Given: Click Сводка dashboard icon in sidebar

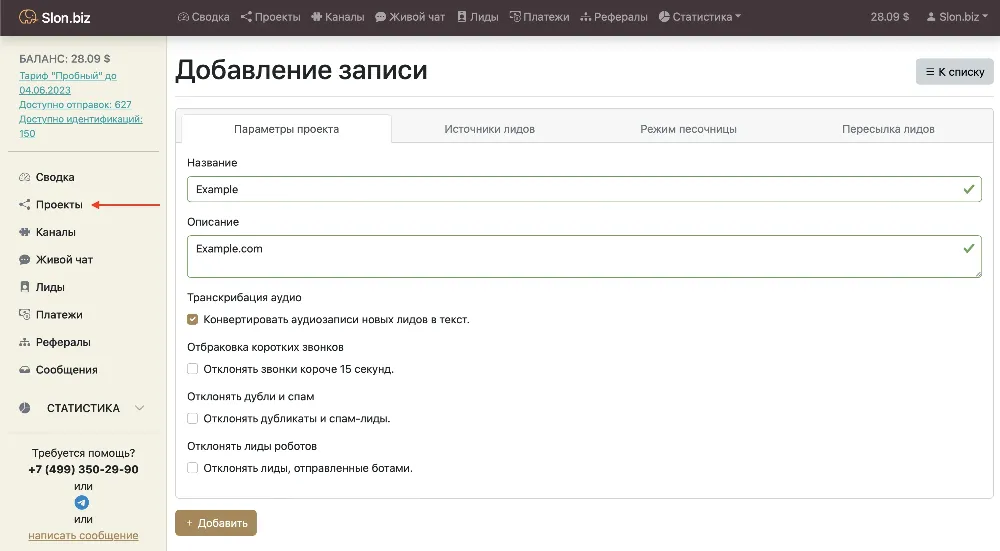Looking at the screenshot, I should 24,177.
